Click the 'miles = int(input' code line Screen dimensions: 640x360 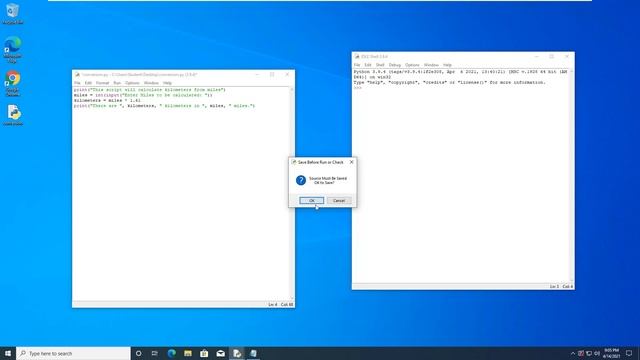[x=143, y=95]
